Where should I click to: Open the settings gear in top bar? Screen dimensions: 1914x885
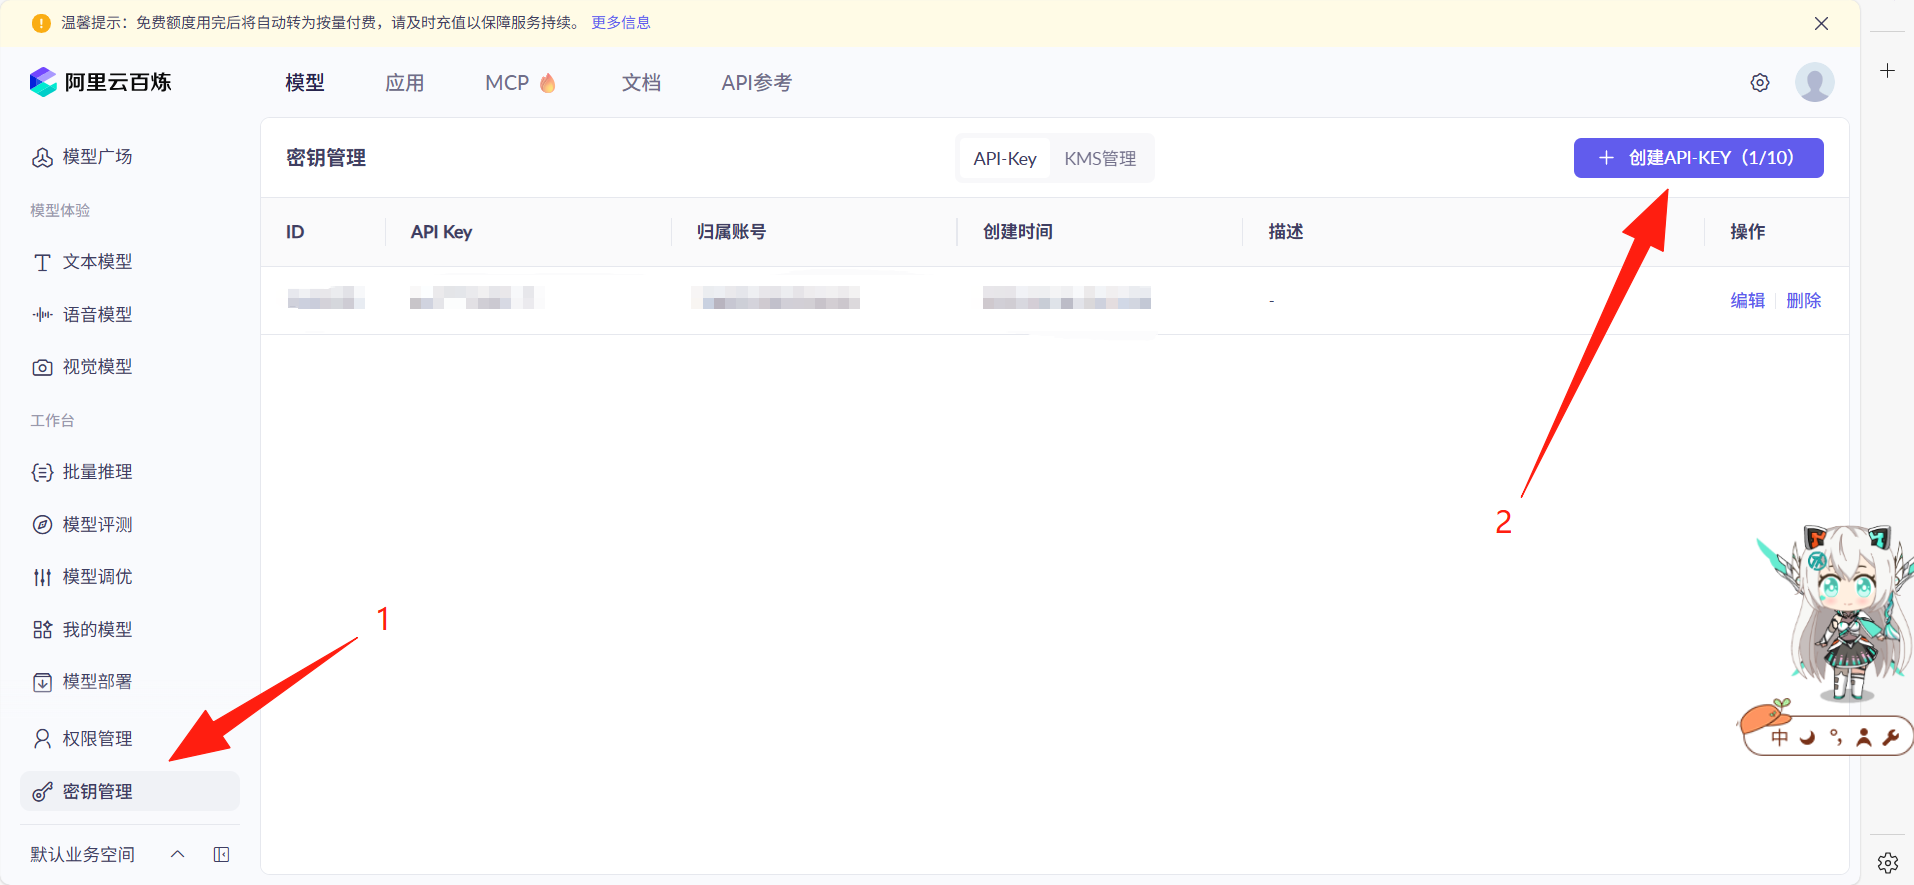point(1760,83)
